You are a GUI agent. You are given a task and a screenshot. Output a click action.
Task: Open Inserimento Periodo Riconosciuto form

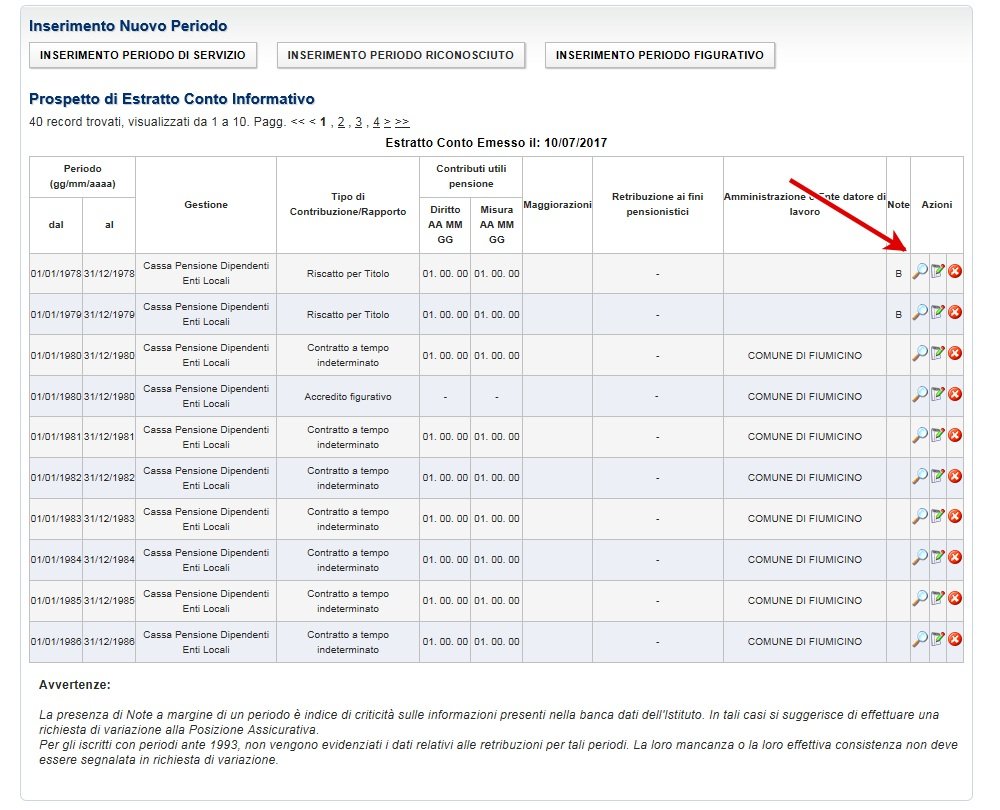pos(401,55)
